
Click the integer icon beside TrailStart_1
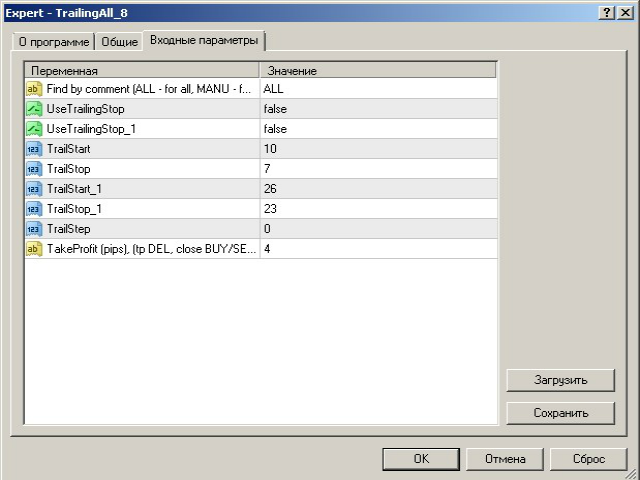(x=34, y=189)
